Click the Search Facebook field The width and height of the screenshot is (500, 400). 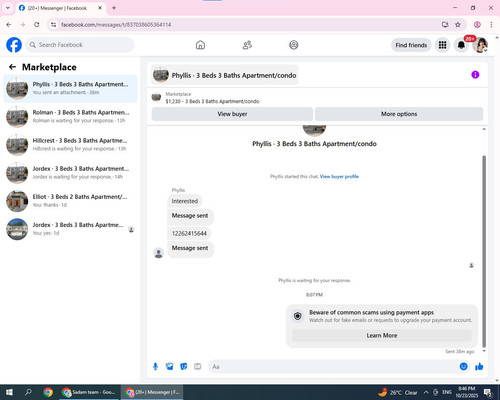pyautogui.click(x=80, y=45)
